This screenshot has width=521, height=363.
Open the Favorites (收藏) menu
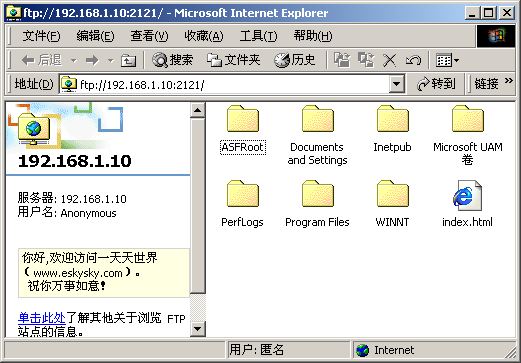pyautogui.click(x=204, y=36)
